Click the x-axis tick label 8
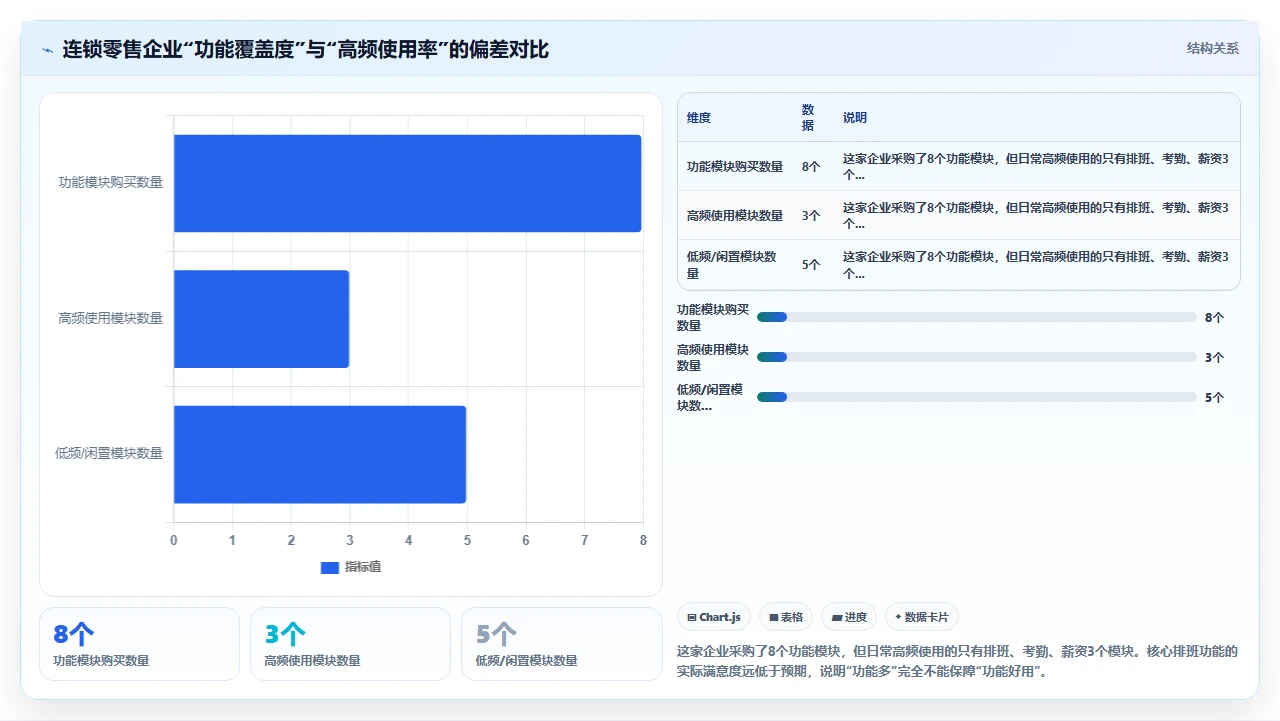The image size is (1280, 721). click(x=643, y=540)
